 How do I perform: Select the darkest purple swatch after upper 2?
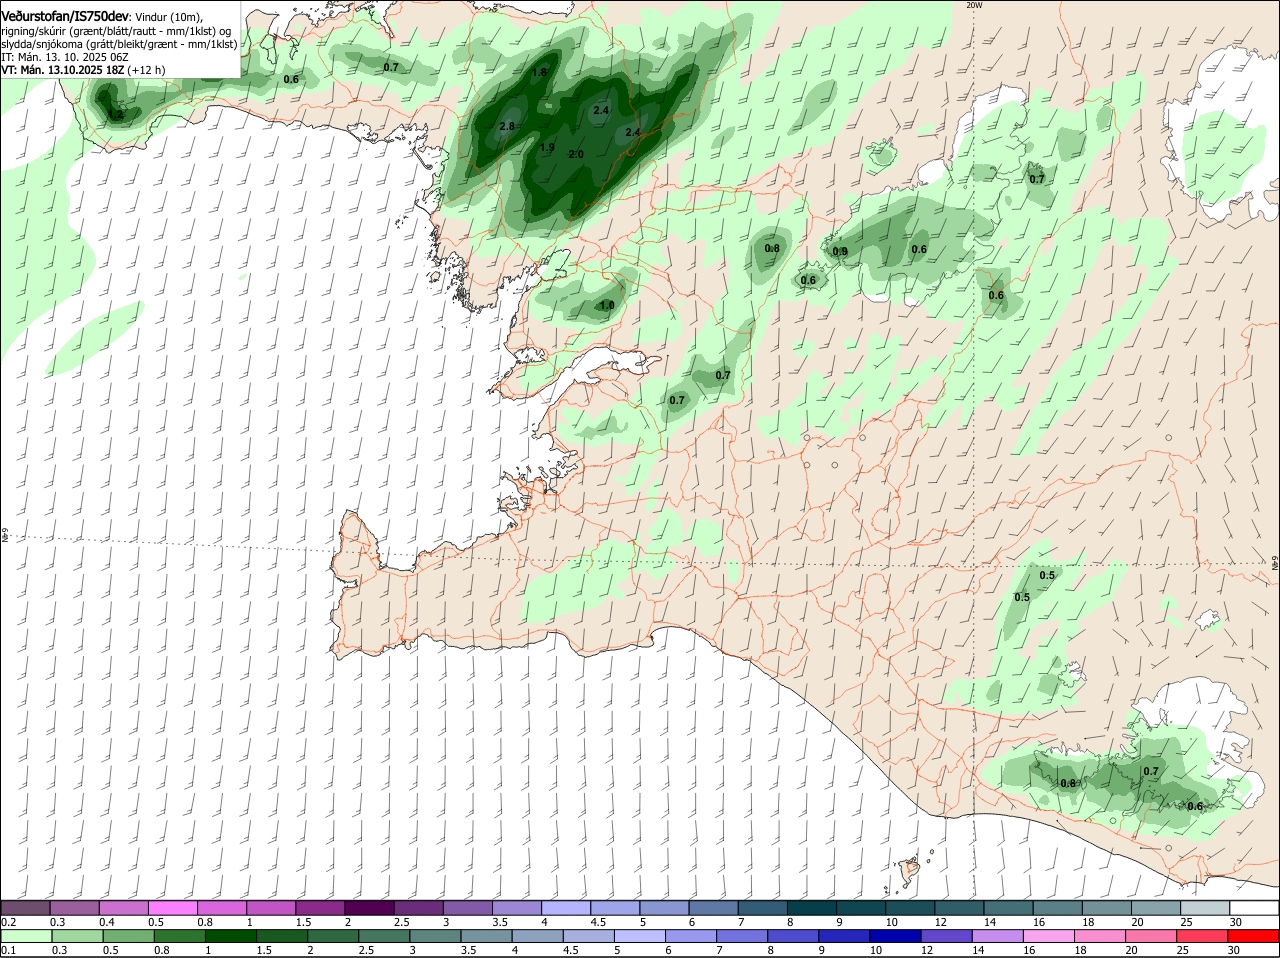point(369,908)
